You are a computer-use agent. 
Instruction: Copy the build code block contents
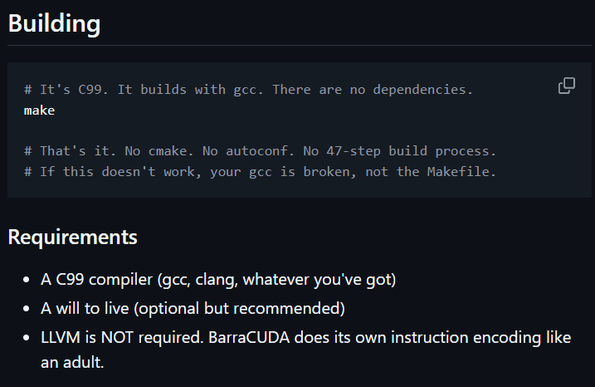point(567,86)
